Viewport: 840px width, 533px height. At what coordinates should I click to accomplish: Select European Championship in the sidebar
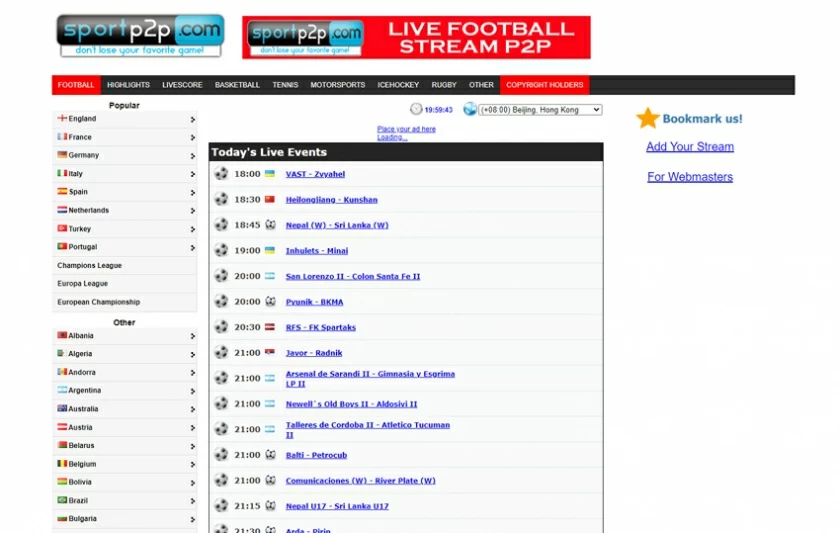tap(99, 302)
